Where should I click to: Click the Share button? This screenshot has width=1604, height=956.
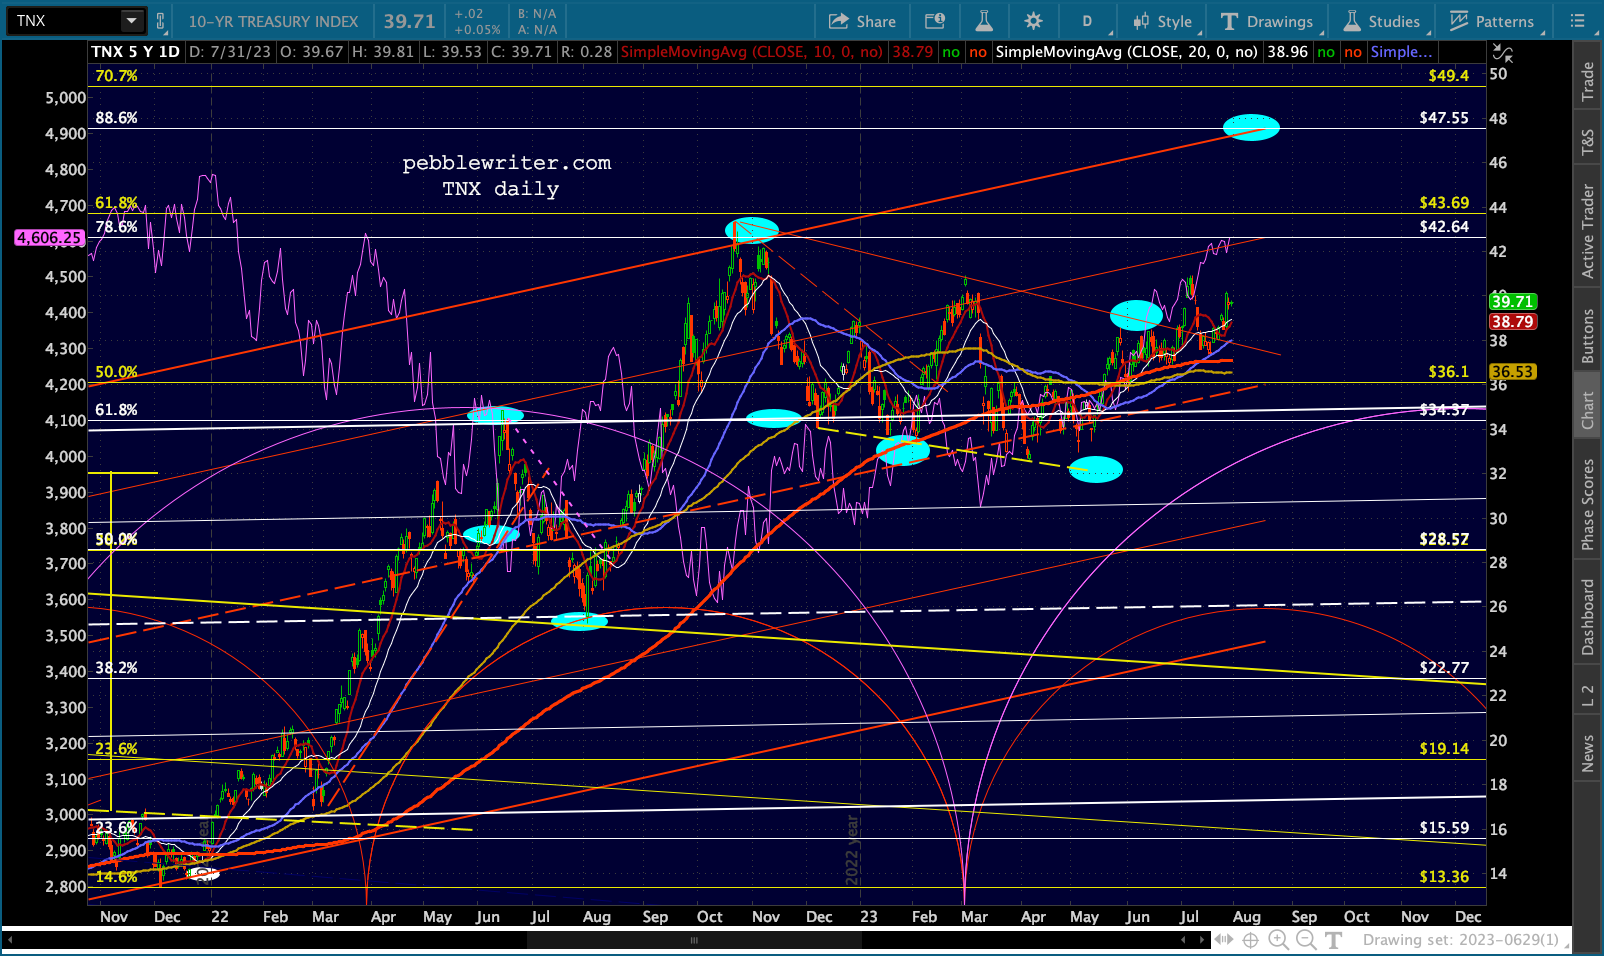pyautogui.click(x=862, y=21)
